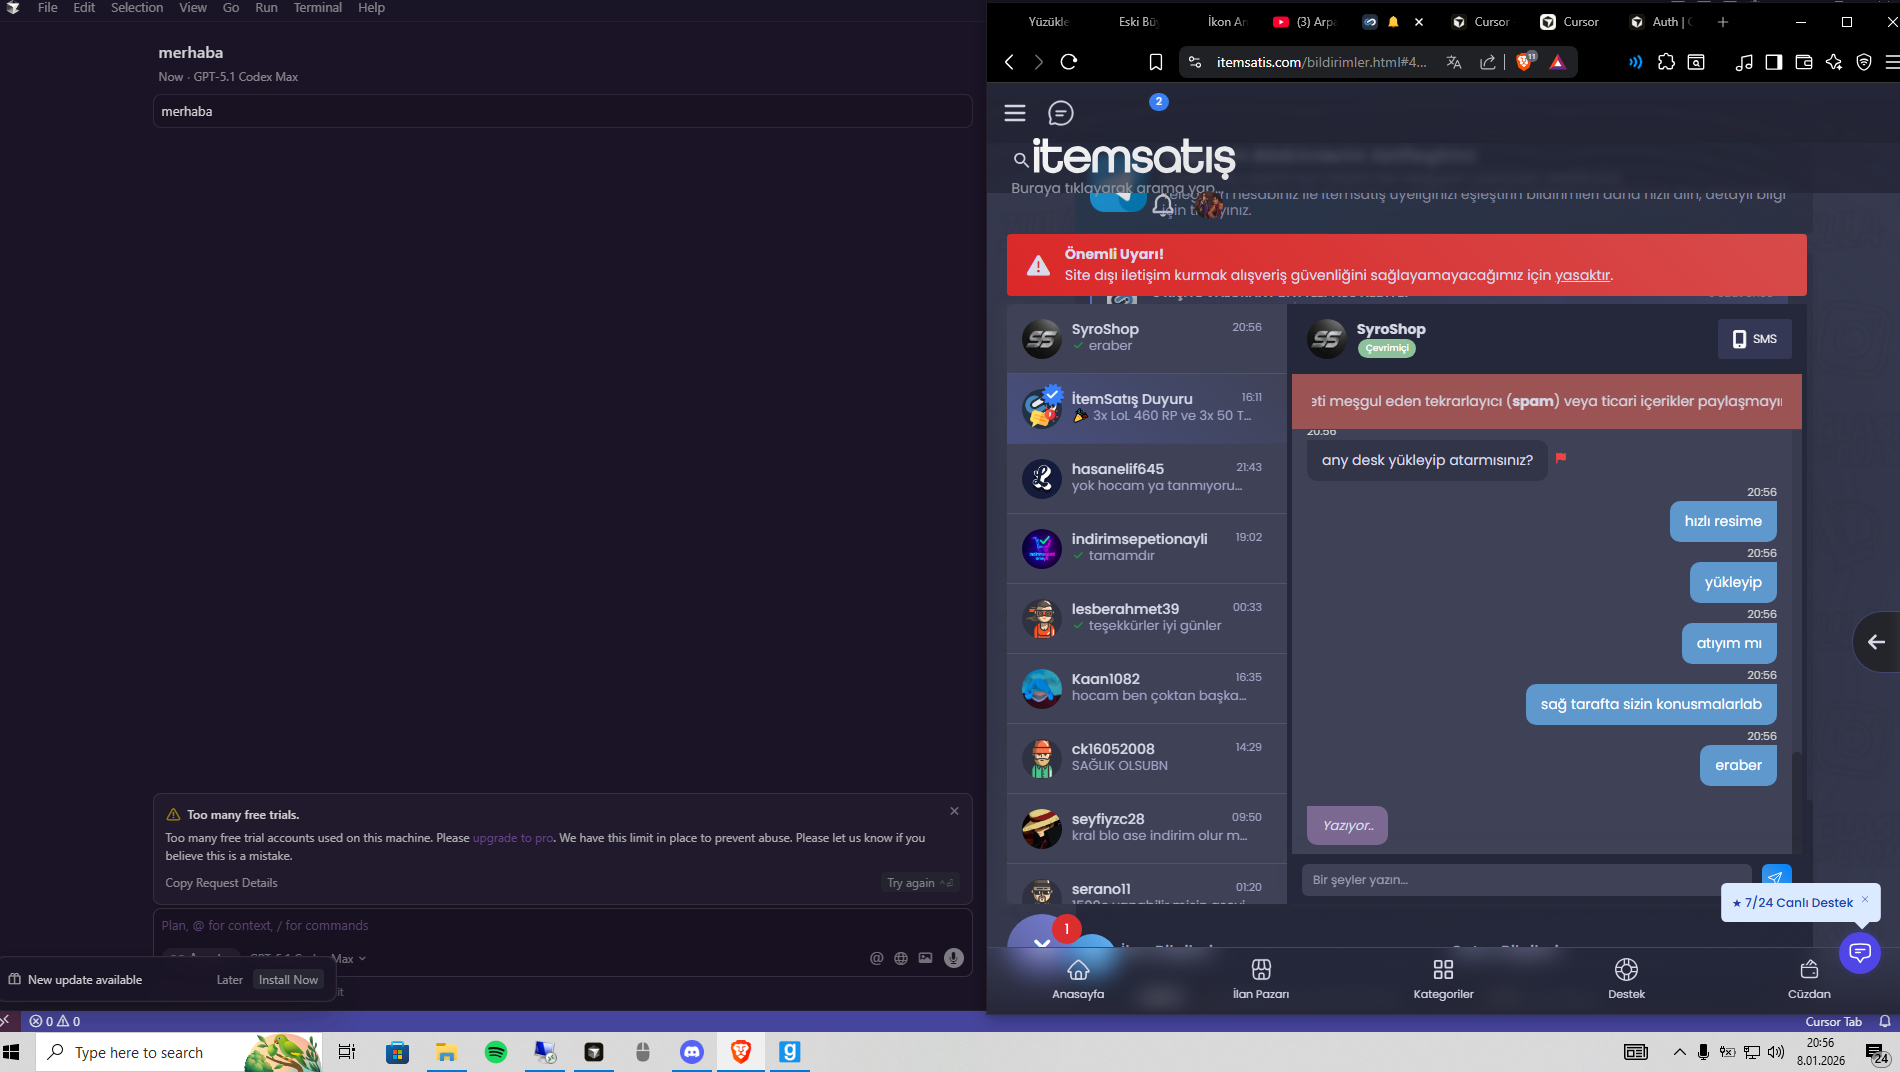Click the SMS button in the chat header

(1755, 339)
